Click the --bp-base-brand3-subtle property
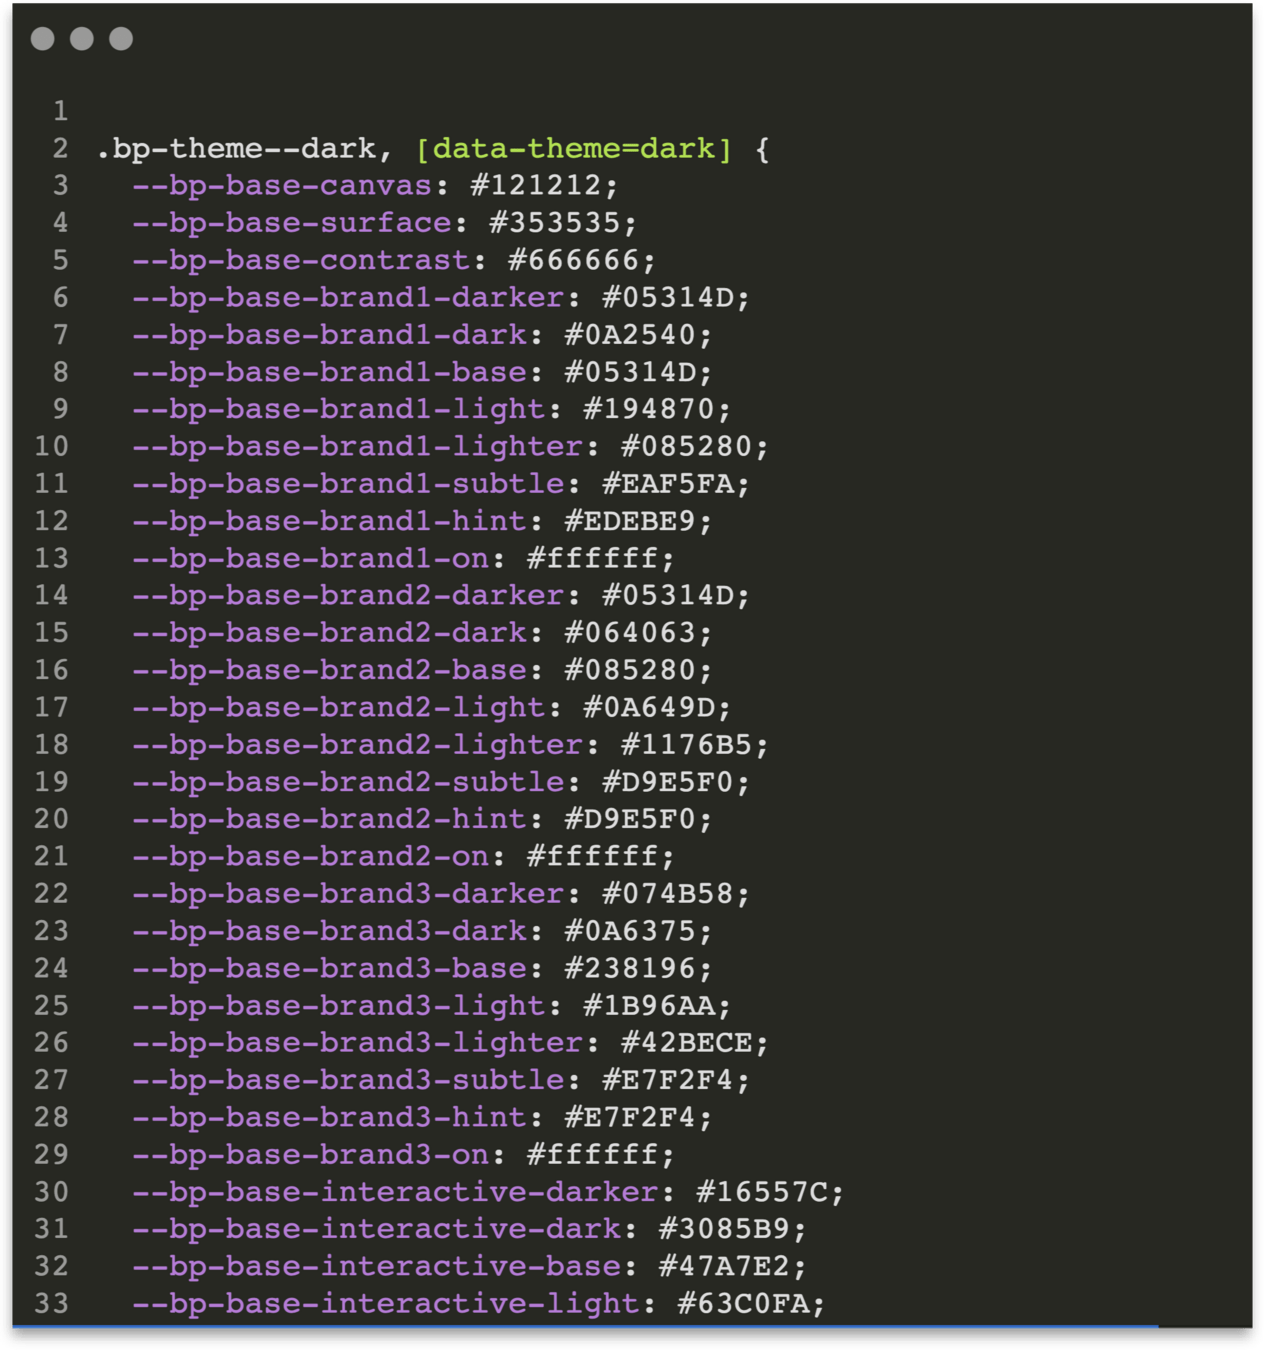 click(x=348, y=1080)
